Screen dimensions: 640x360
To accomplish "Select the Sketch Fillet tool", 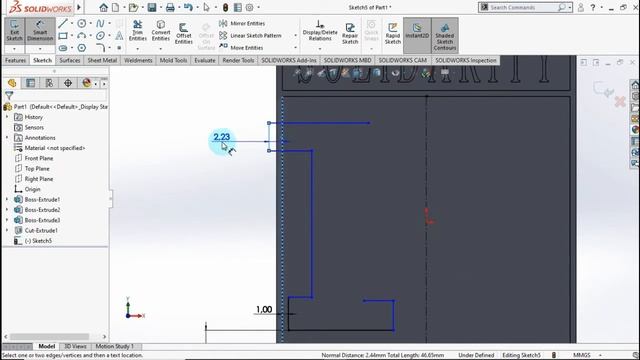I will click(100, 48).
